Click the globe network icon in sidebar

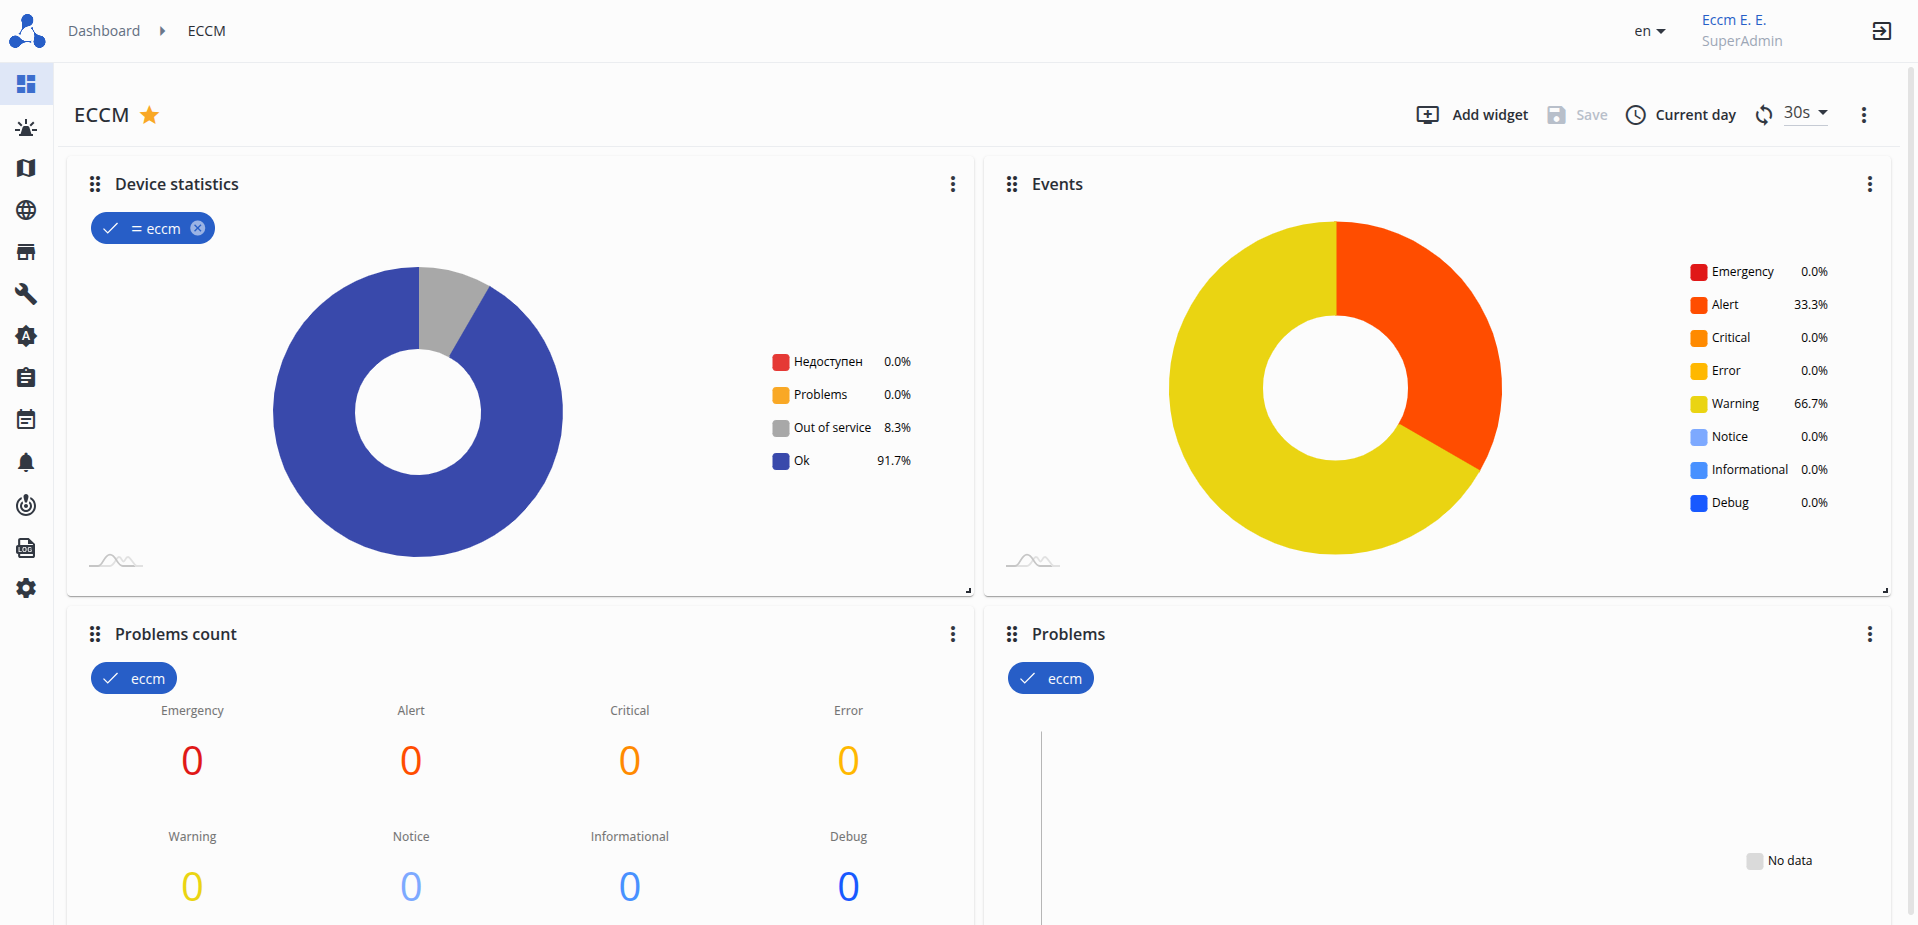click(26, 210)
